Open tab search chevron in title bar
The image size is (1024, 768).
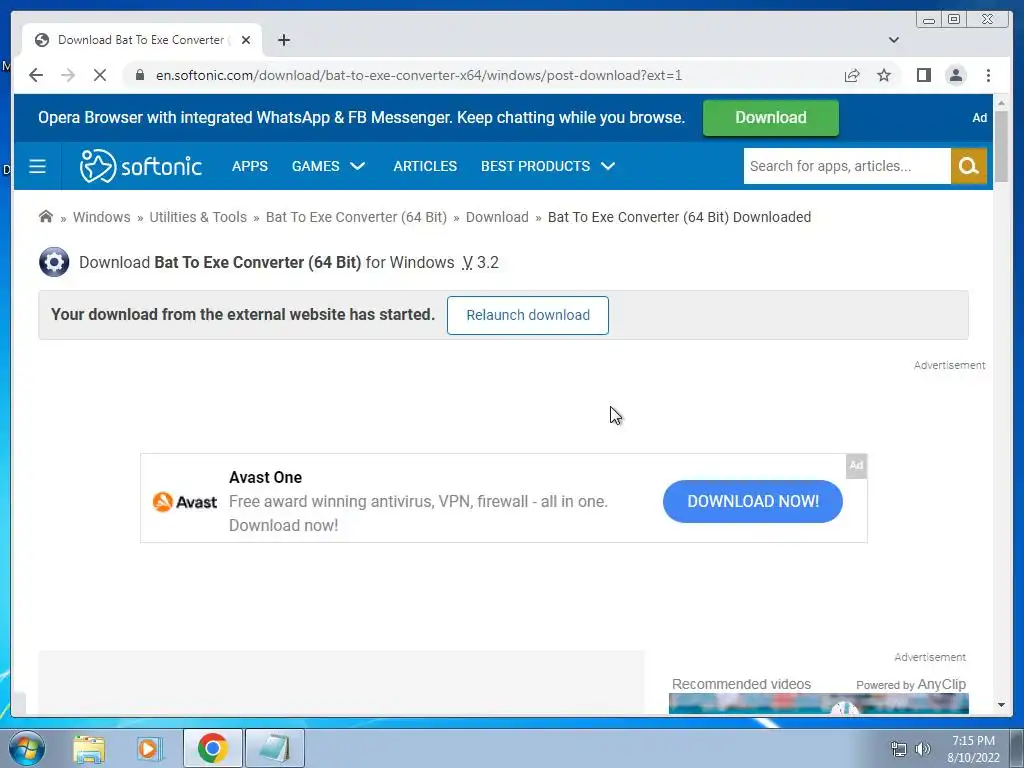point(893,40)
